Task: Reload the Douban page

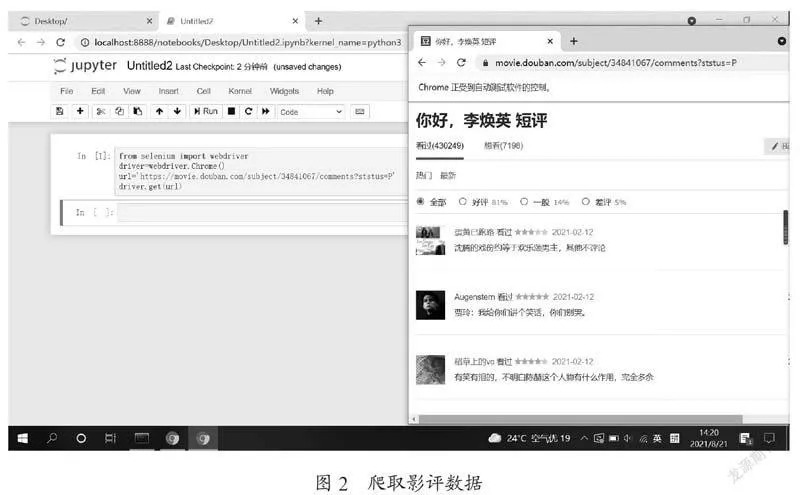Action: coord(461,63)
